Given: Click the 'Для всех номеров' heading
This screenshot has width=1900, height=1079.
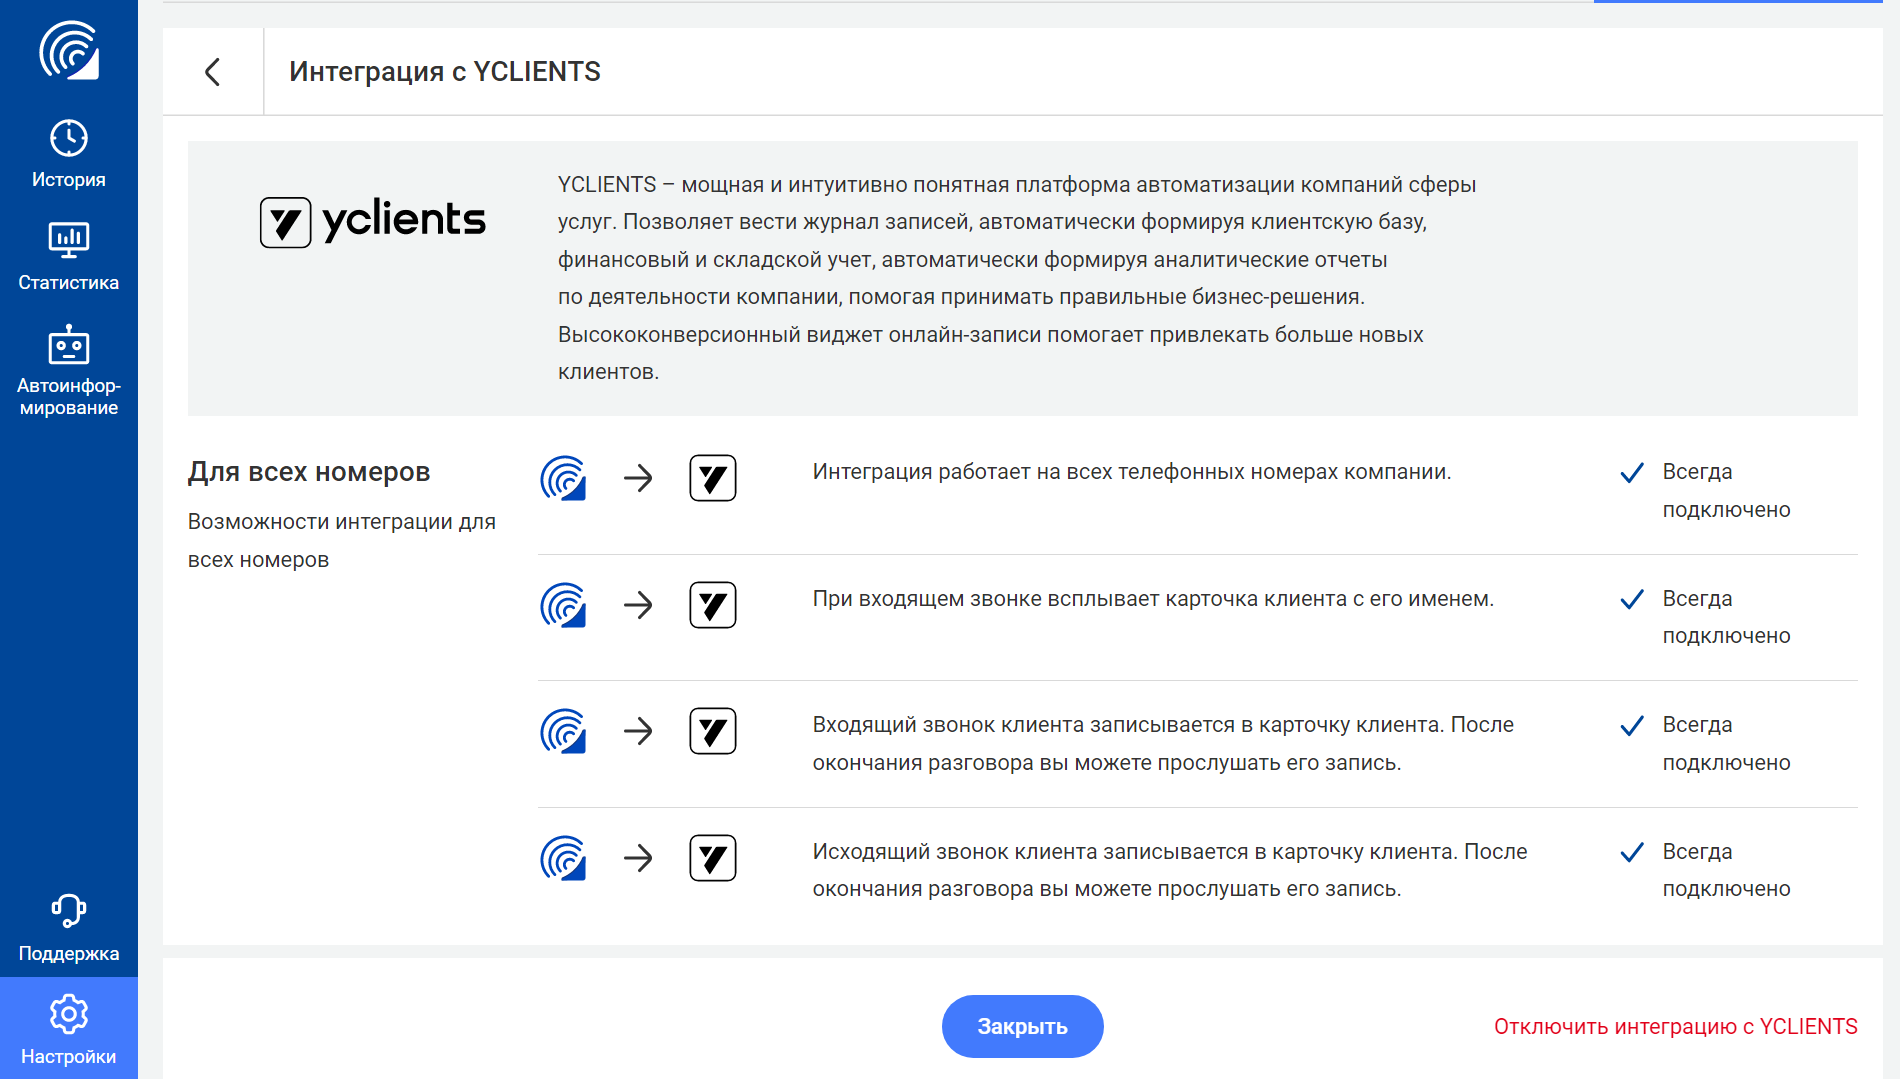Looking at the screenshot, I should point(309,472).
